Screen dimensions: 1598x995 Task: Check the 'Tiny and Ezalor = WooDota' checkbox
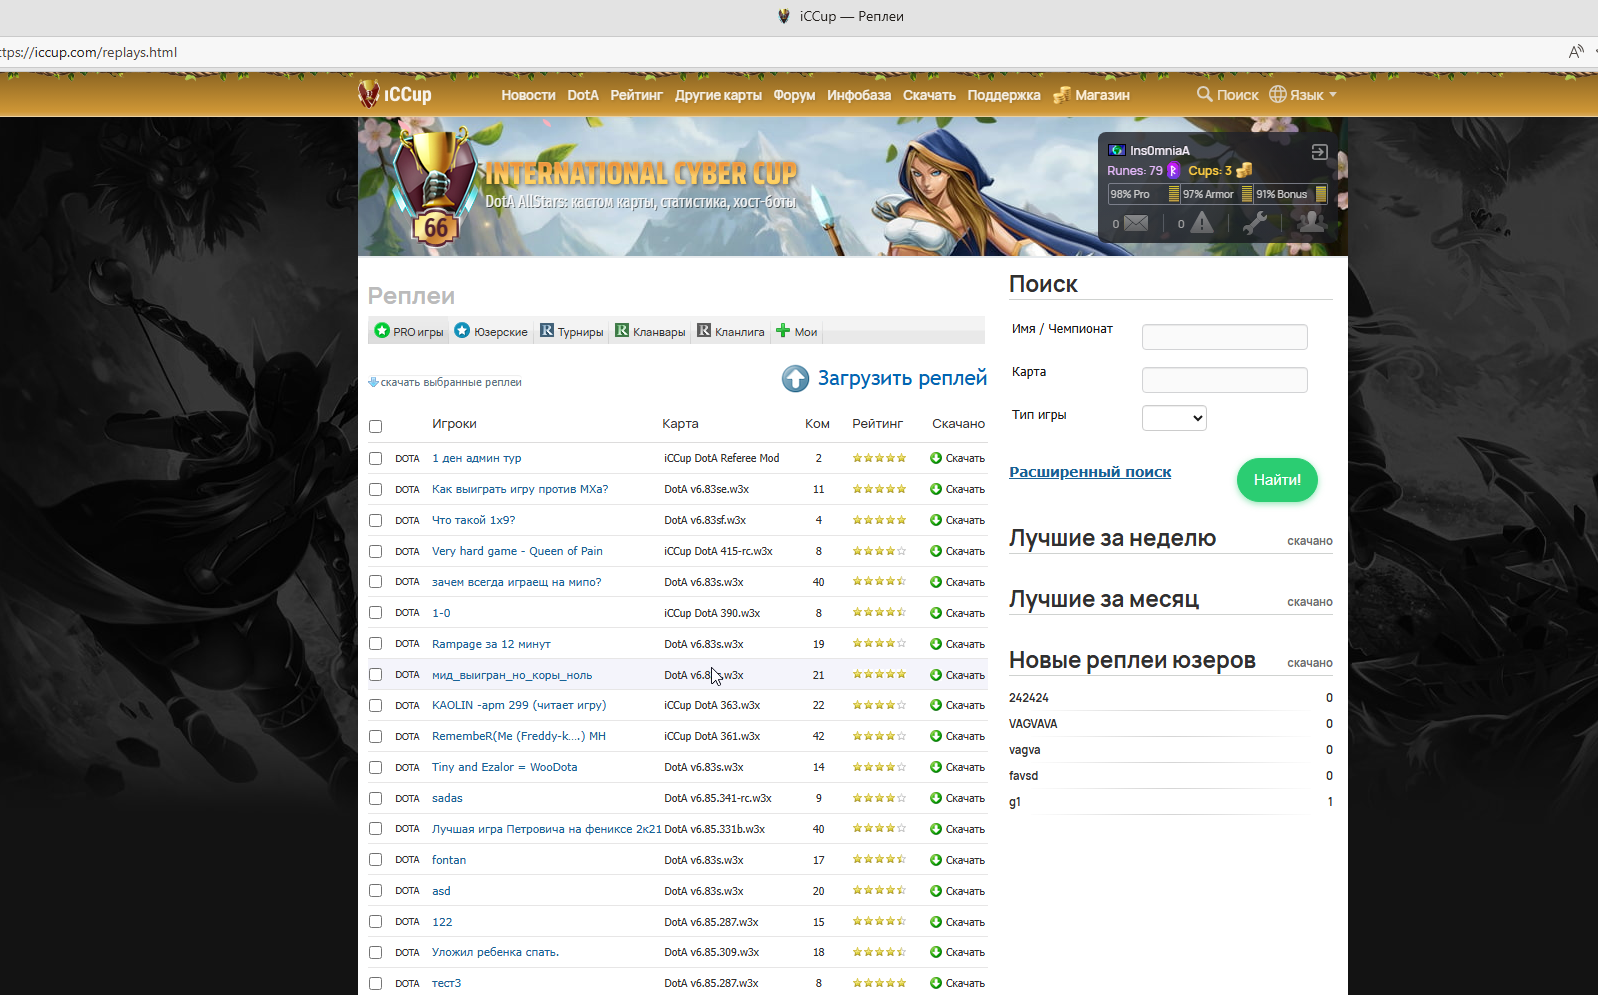(x=375, y=767)
